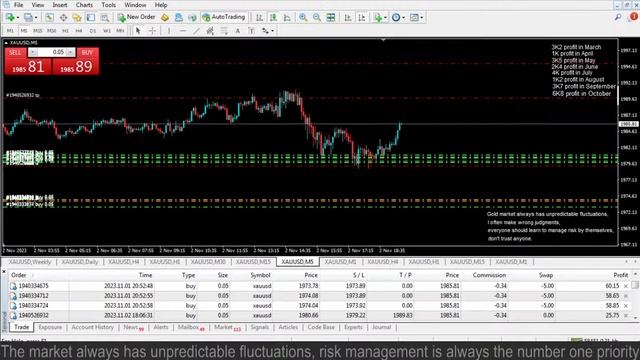This screenshot has height=360, width=640.
Task: Select the text label tool
Action: (x=251, y=31)
